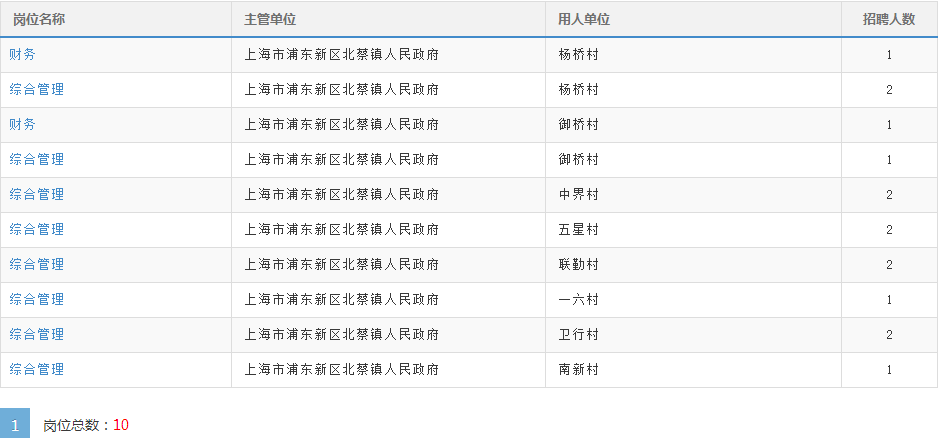
Task: Select the 联勤村 employer cell
Action: tap(693, 265)
